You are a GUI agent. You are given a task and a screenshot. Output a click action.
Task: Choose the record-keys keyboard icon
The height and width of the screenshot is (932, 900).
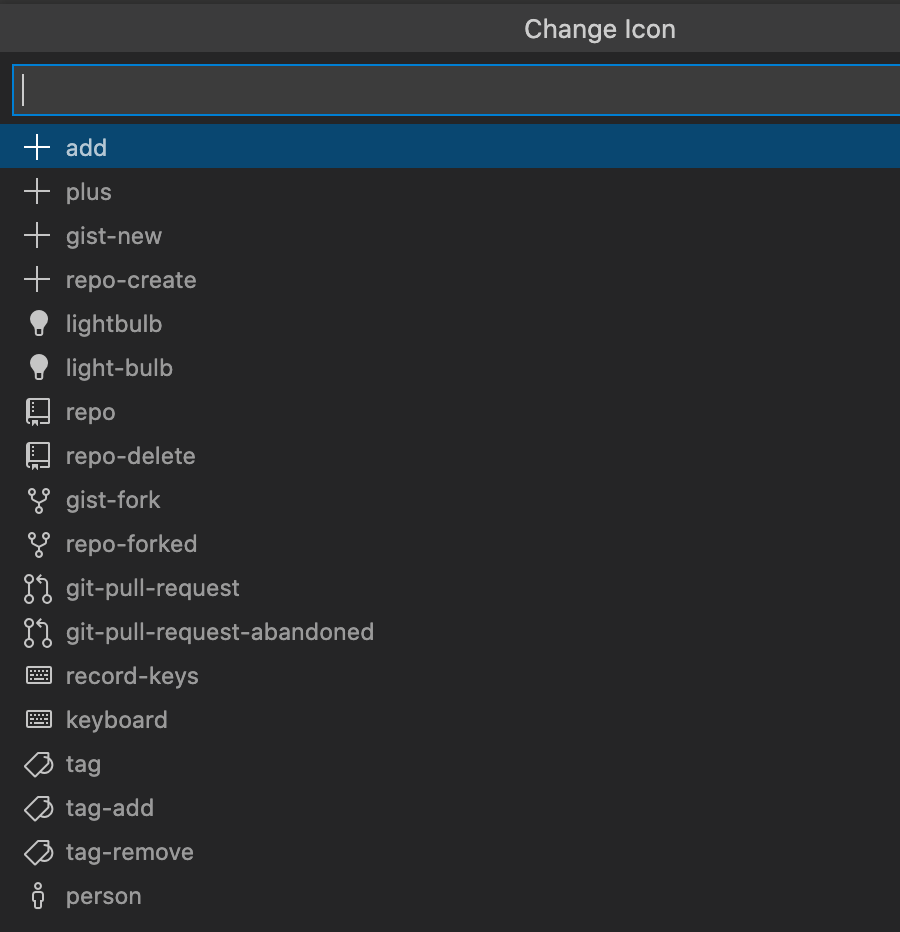[132, 676]
